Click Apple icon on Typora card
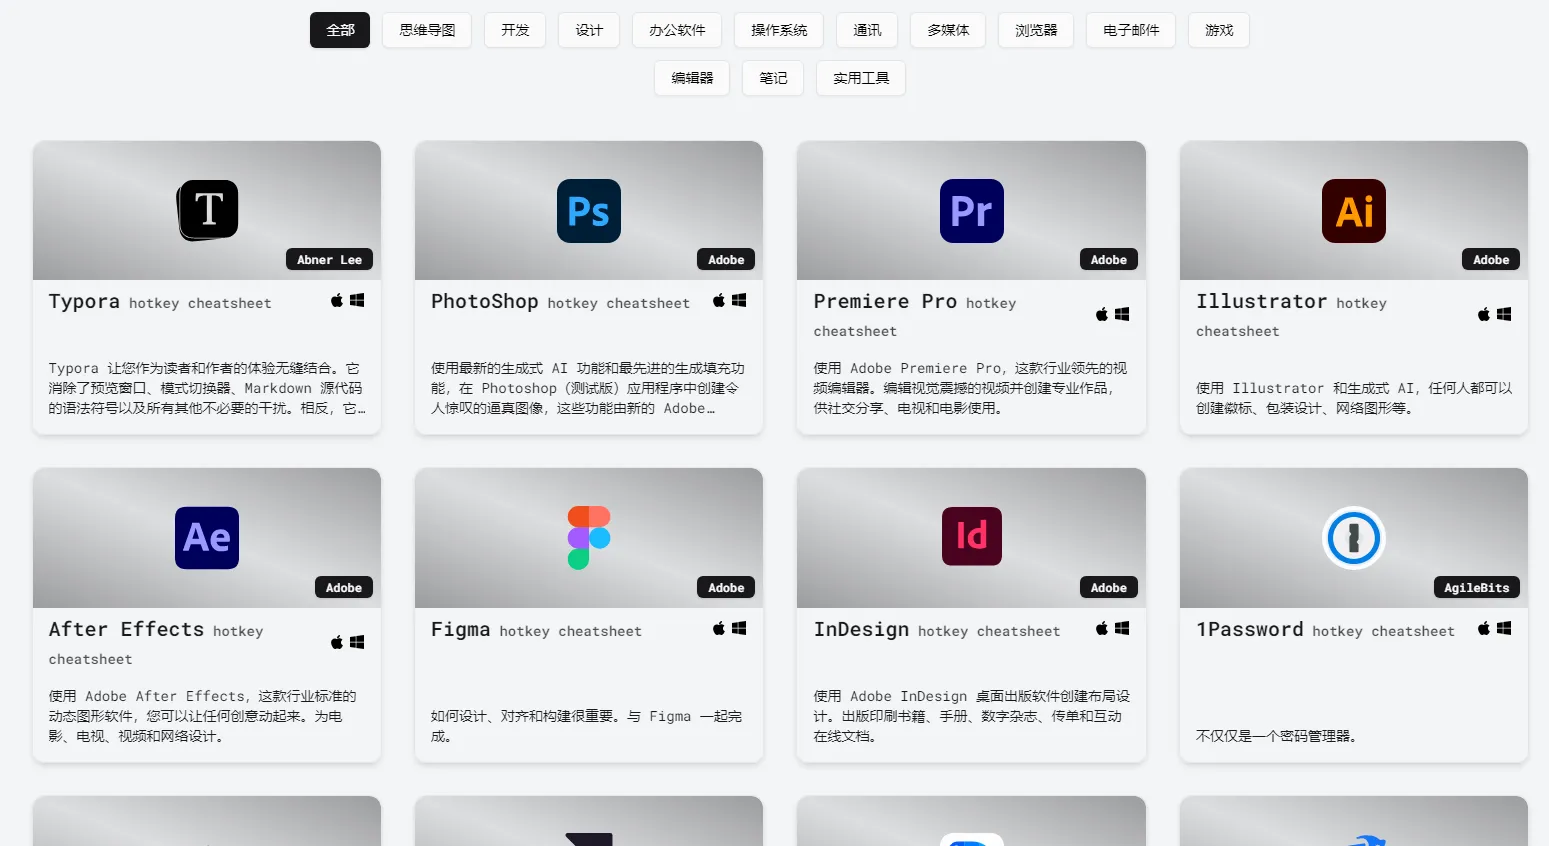 click(x=337, y=300)
